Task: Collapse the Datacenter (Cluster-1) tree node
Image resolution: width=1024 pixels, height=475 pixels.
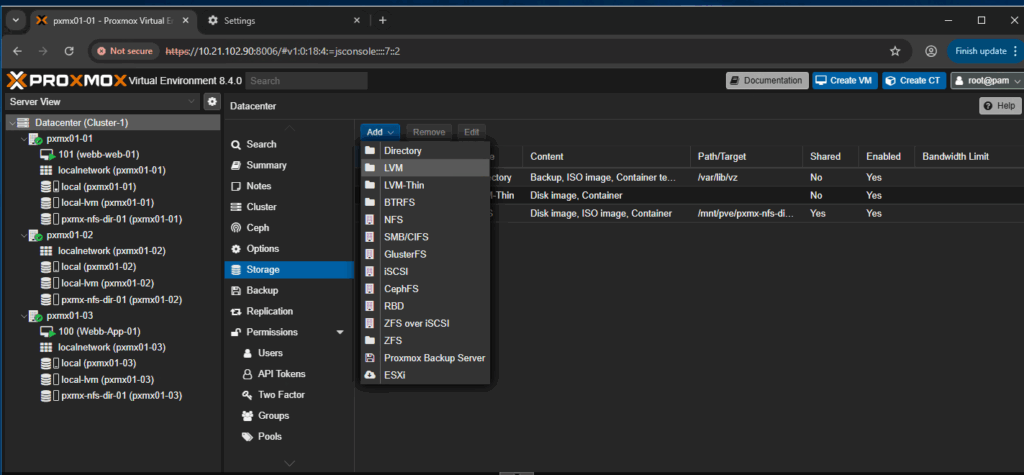Action: click(x=11, y=123)
